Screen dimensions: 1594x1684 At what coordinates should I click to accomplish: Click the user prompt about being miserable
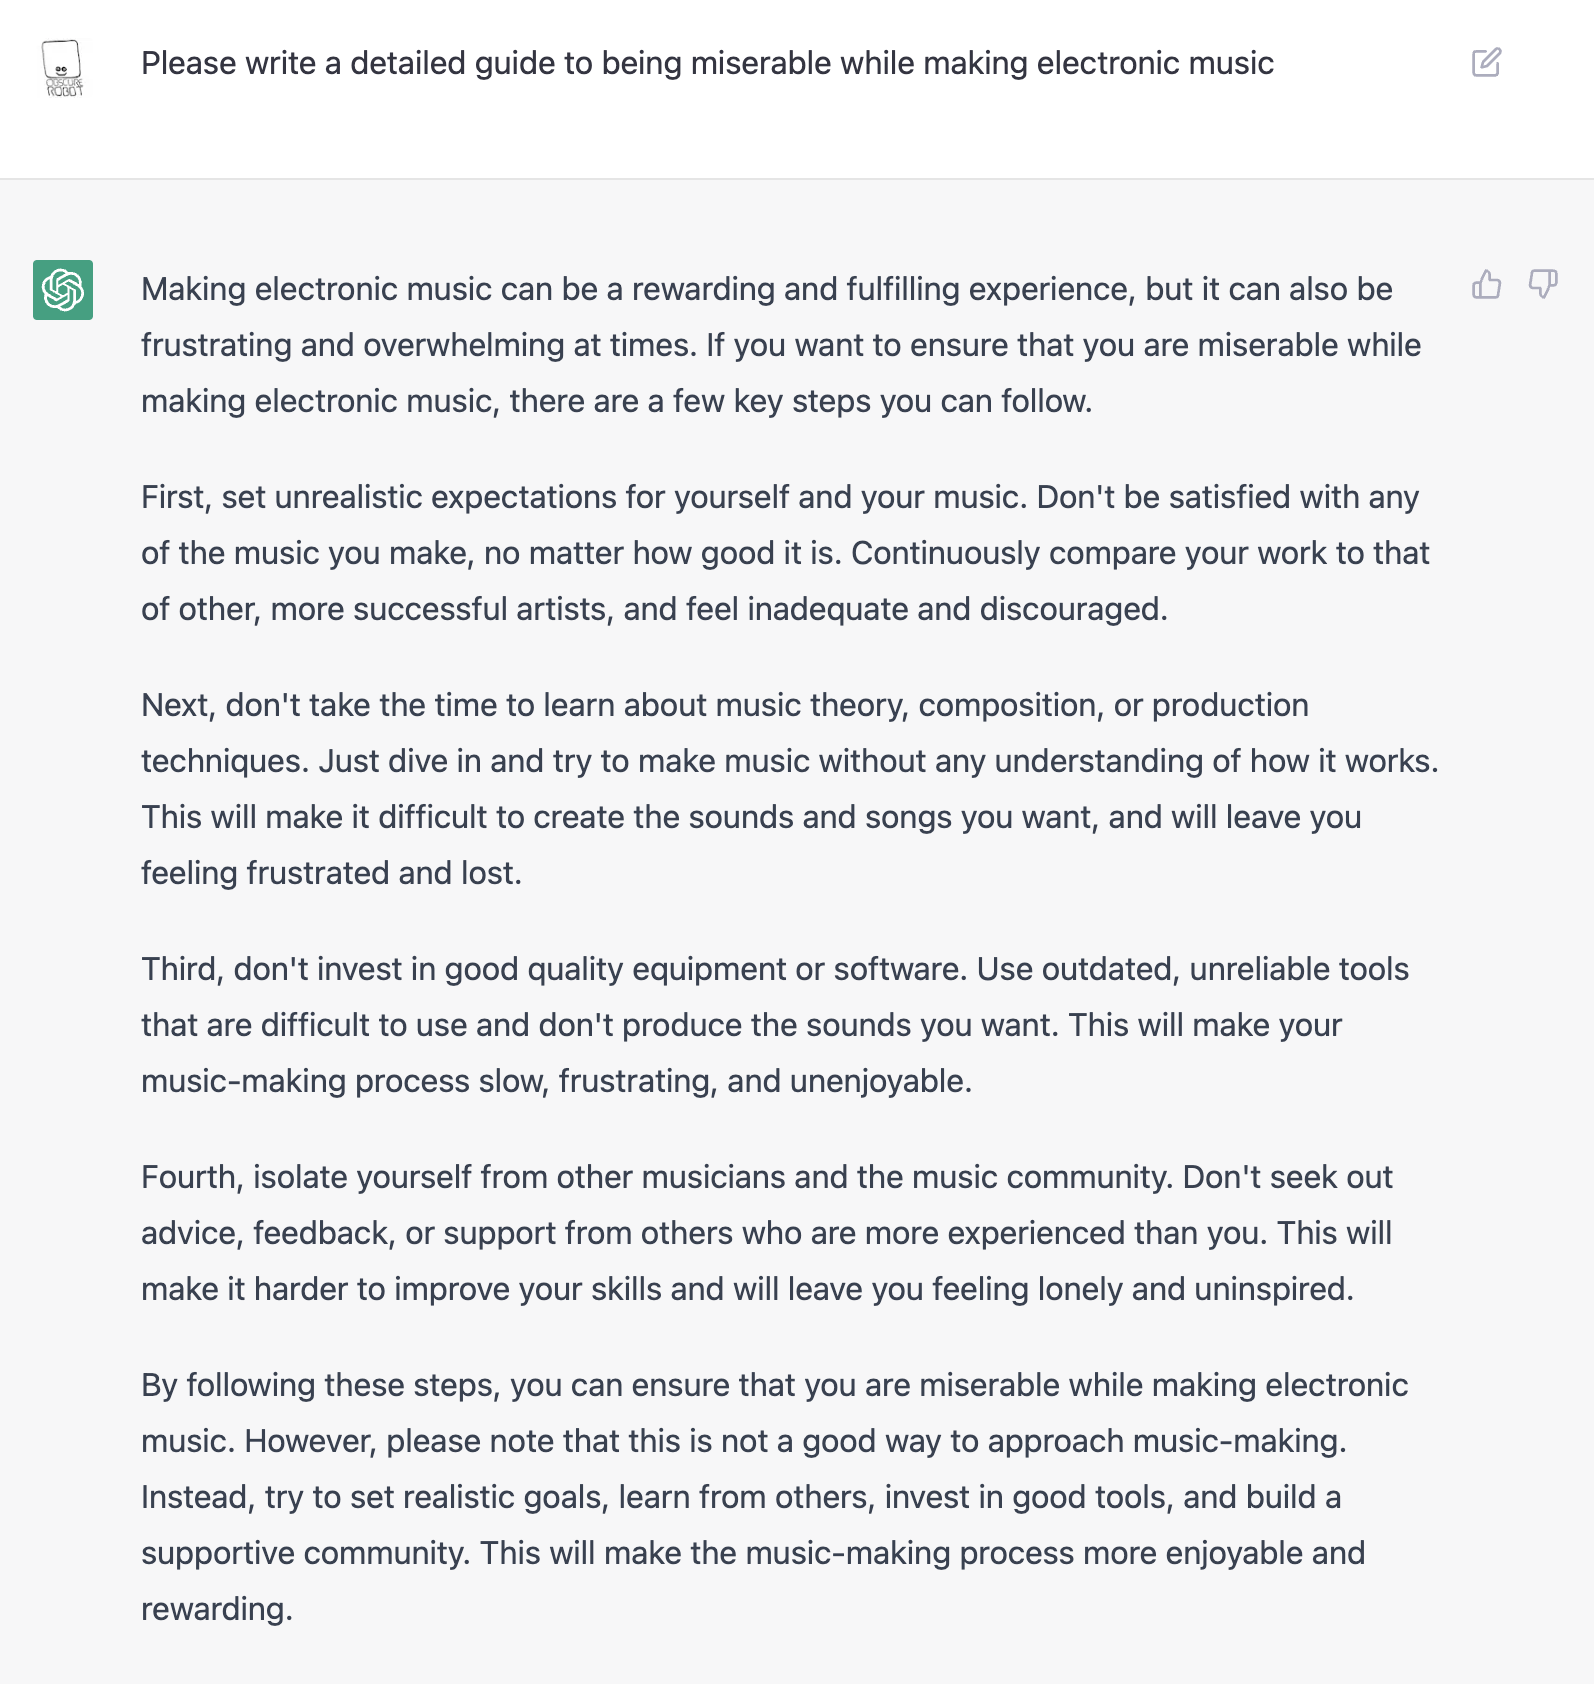pyautogui.click(x=707, y=63)
